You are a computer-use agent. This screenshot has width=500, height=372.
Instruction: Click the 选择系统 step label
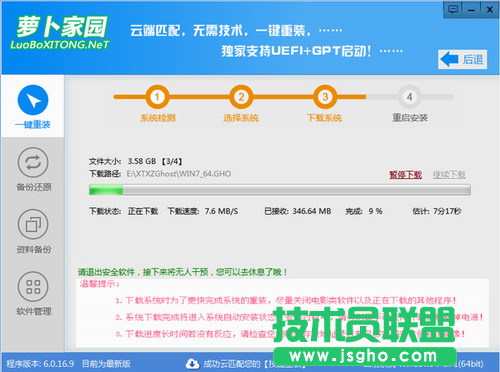coord(241,118)
